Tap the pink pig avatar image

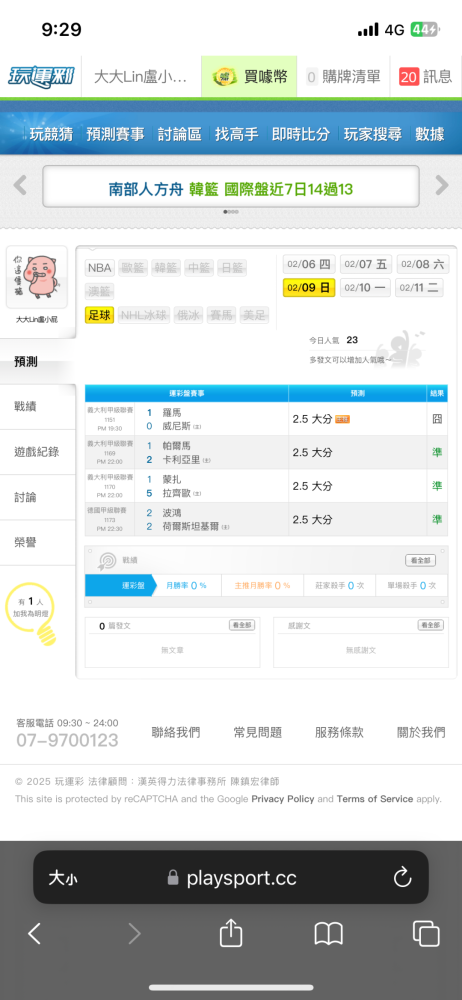coord(37,277)
